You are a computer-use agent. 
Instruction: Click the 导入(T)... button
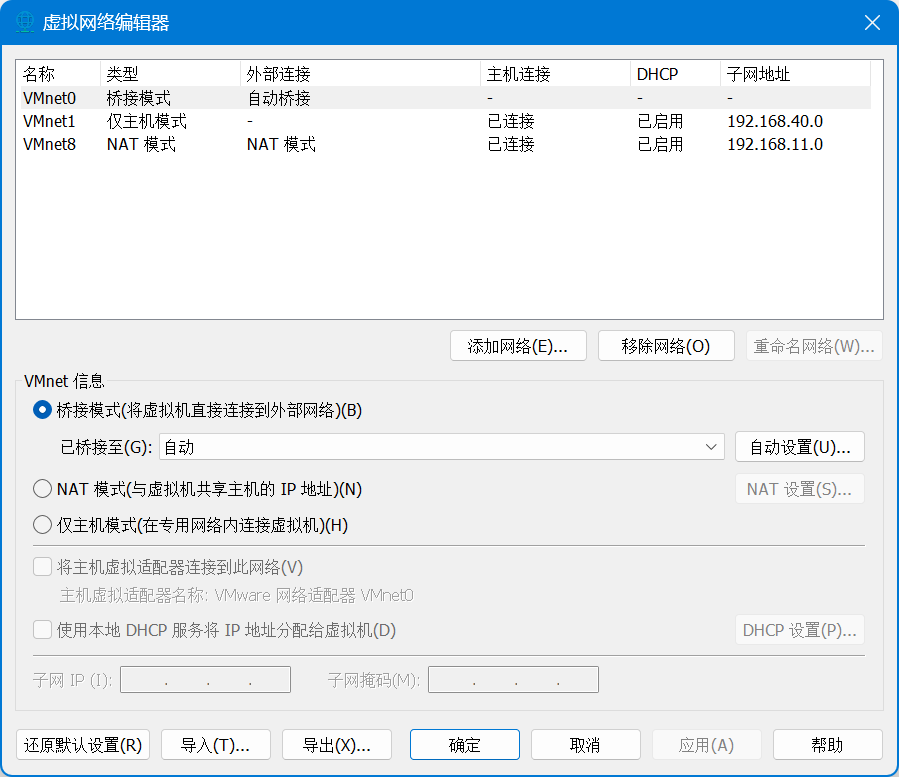tap(216, 745)
